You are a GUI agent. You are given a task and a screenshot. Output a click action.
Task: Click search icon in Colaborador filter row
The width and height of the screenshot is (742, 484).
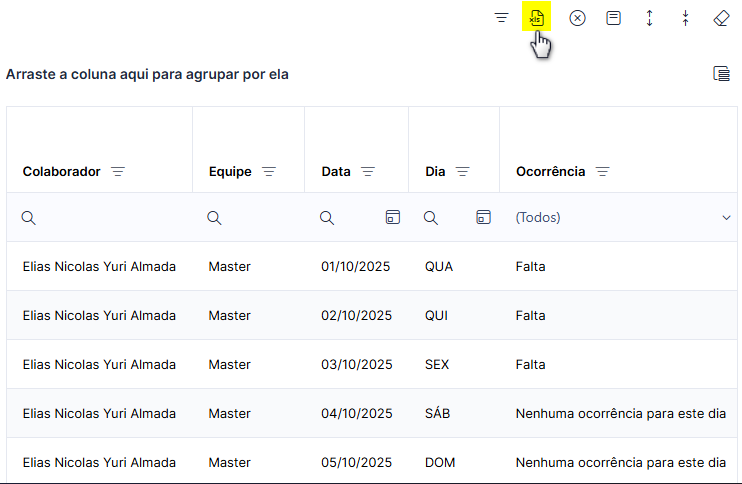click(28, 218)
